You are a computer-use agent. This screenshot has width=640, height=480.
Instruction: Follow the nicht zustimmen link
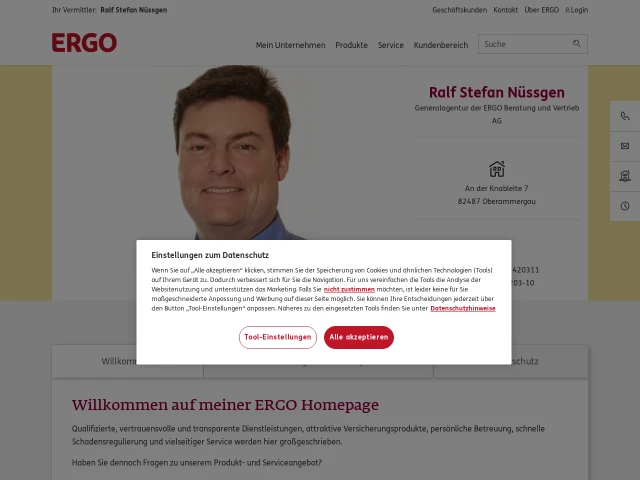point(349,289)
